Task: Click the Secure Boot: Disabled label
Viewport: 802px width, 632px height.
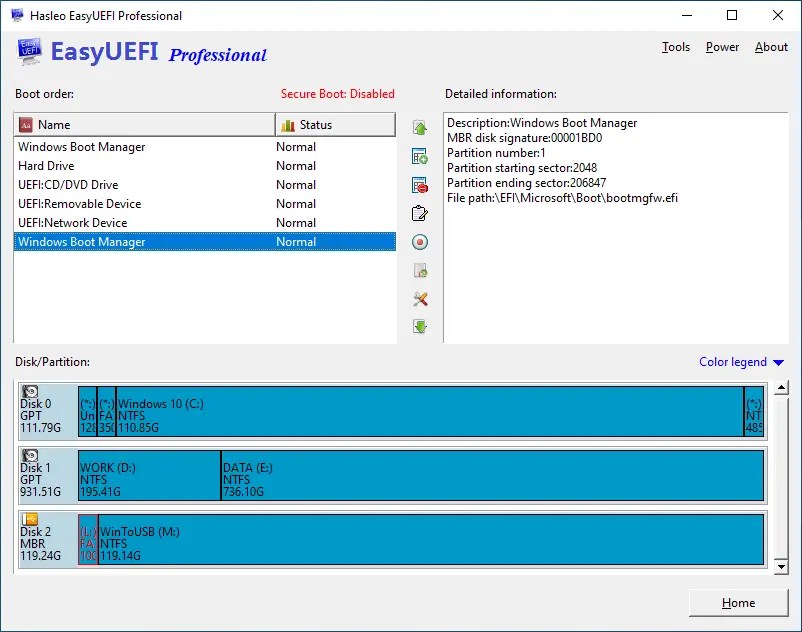Action: 338,94
